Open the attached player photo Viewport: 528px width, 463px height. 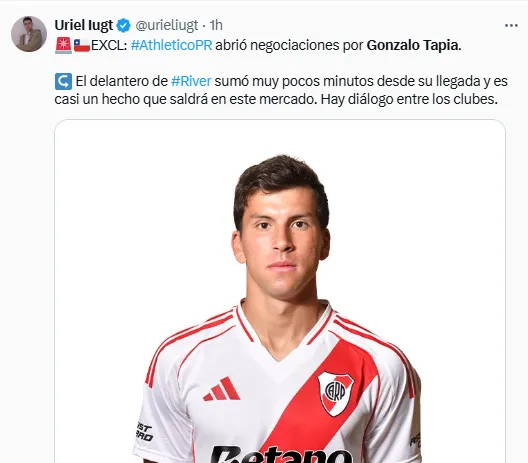coord(280,291)
